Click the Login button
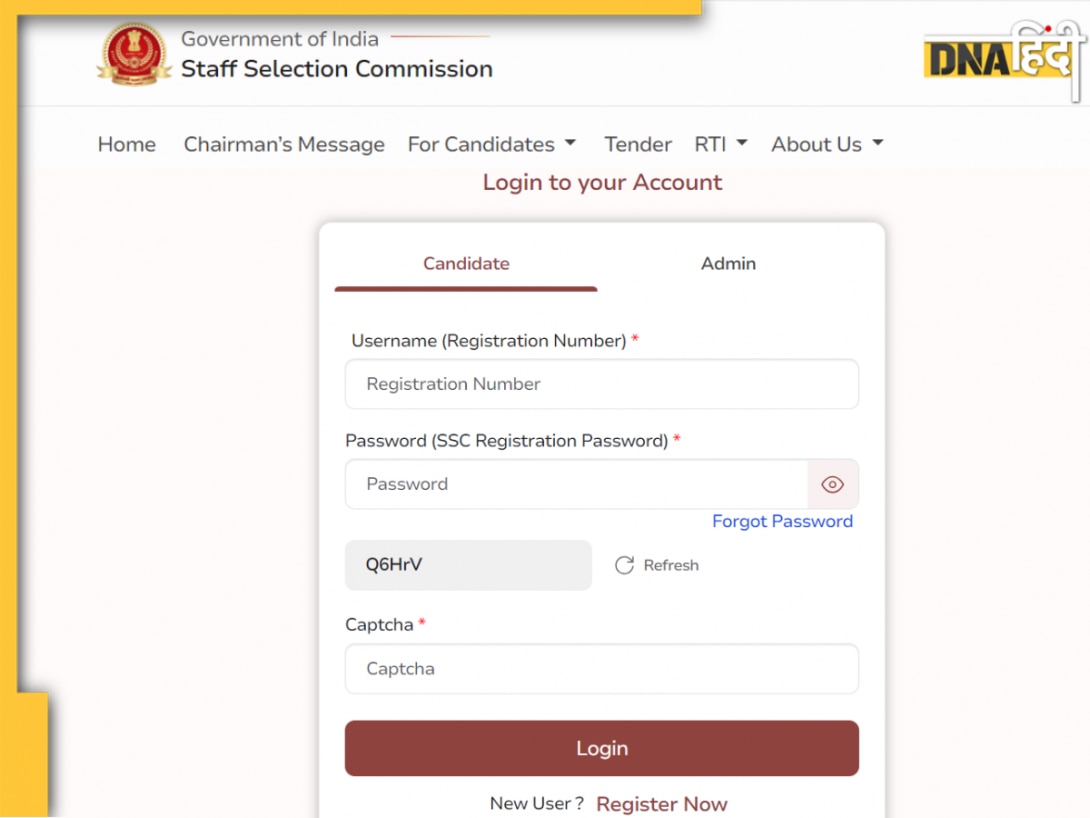The width and height of the screenshot is (1090, 818). pos(602,748)
